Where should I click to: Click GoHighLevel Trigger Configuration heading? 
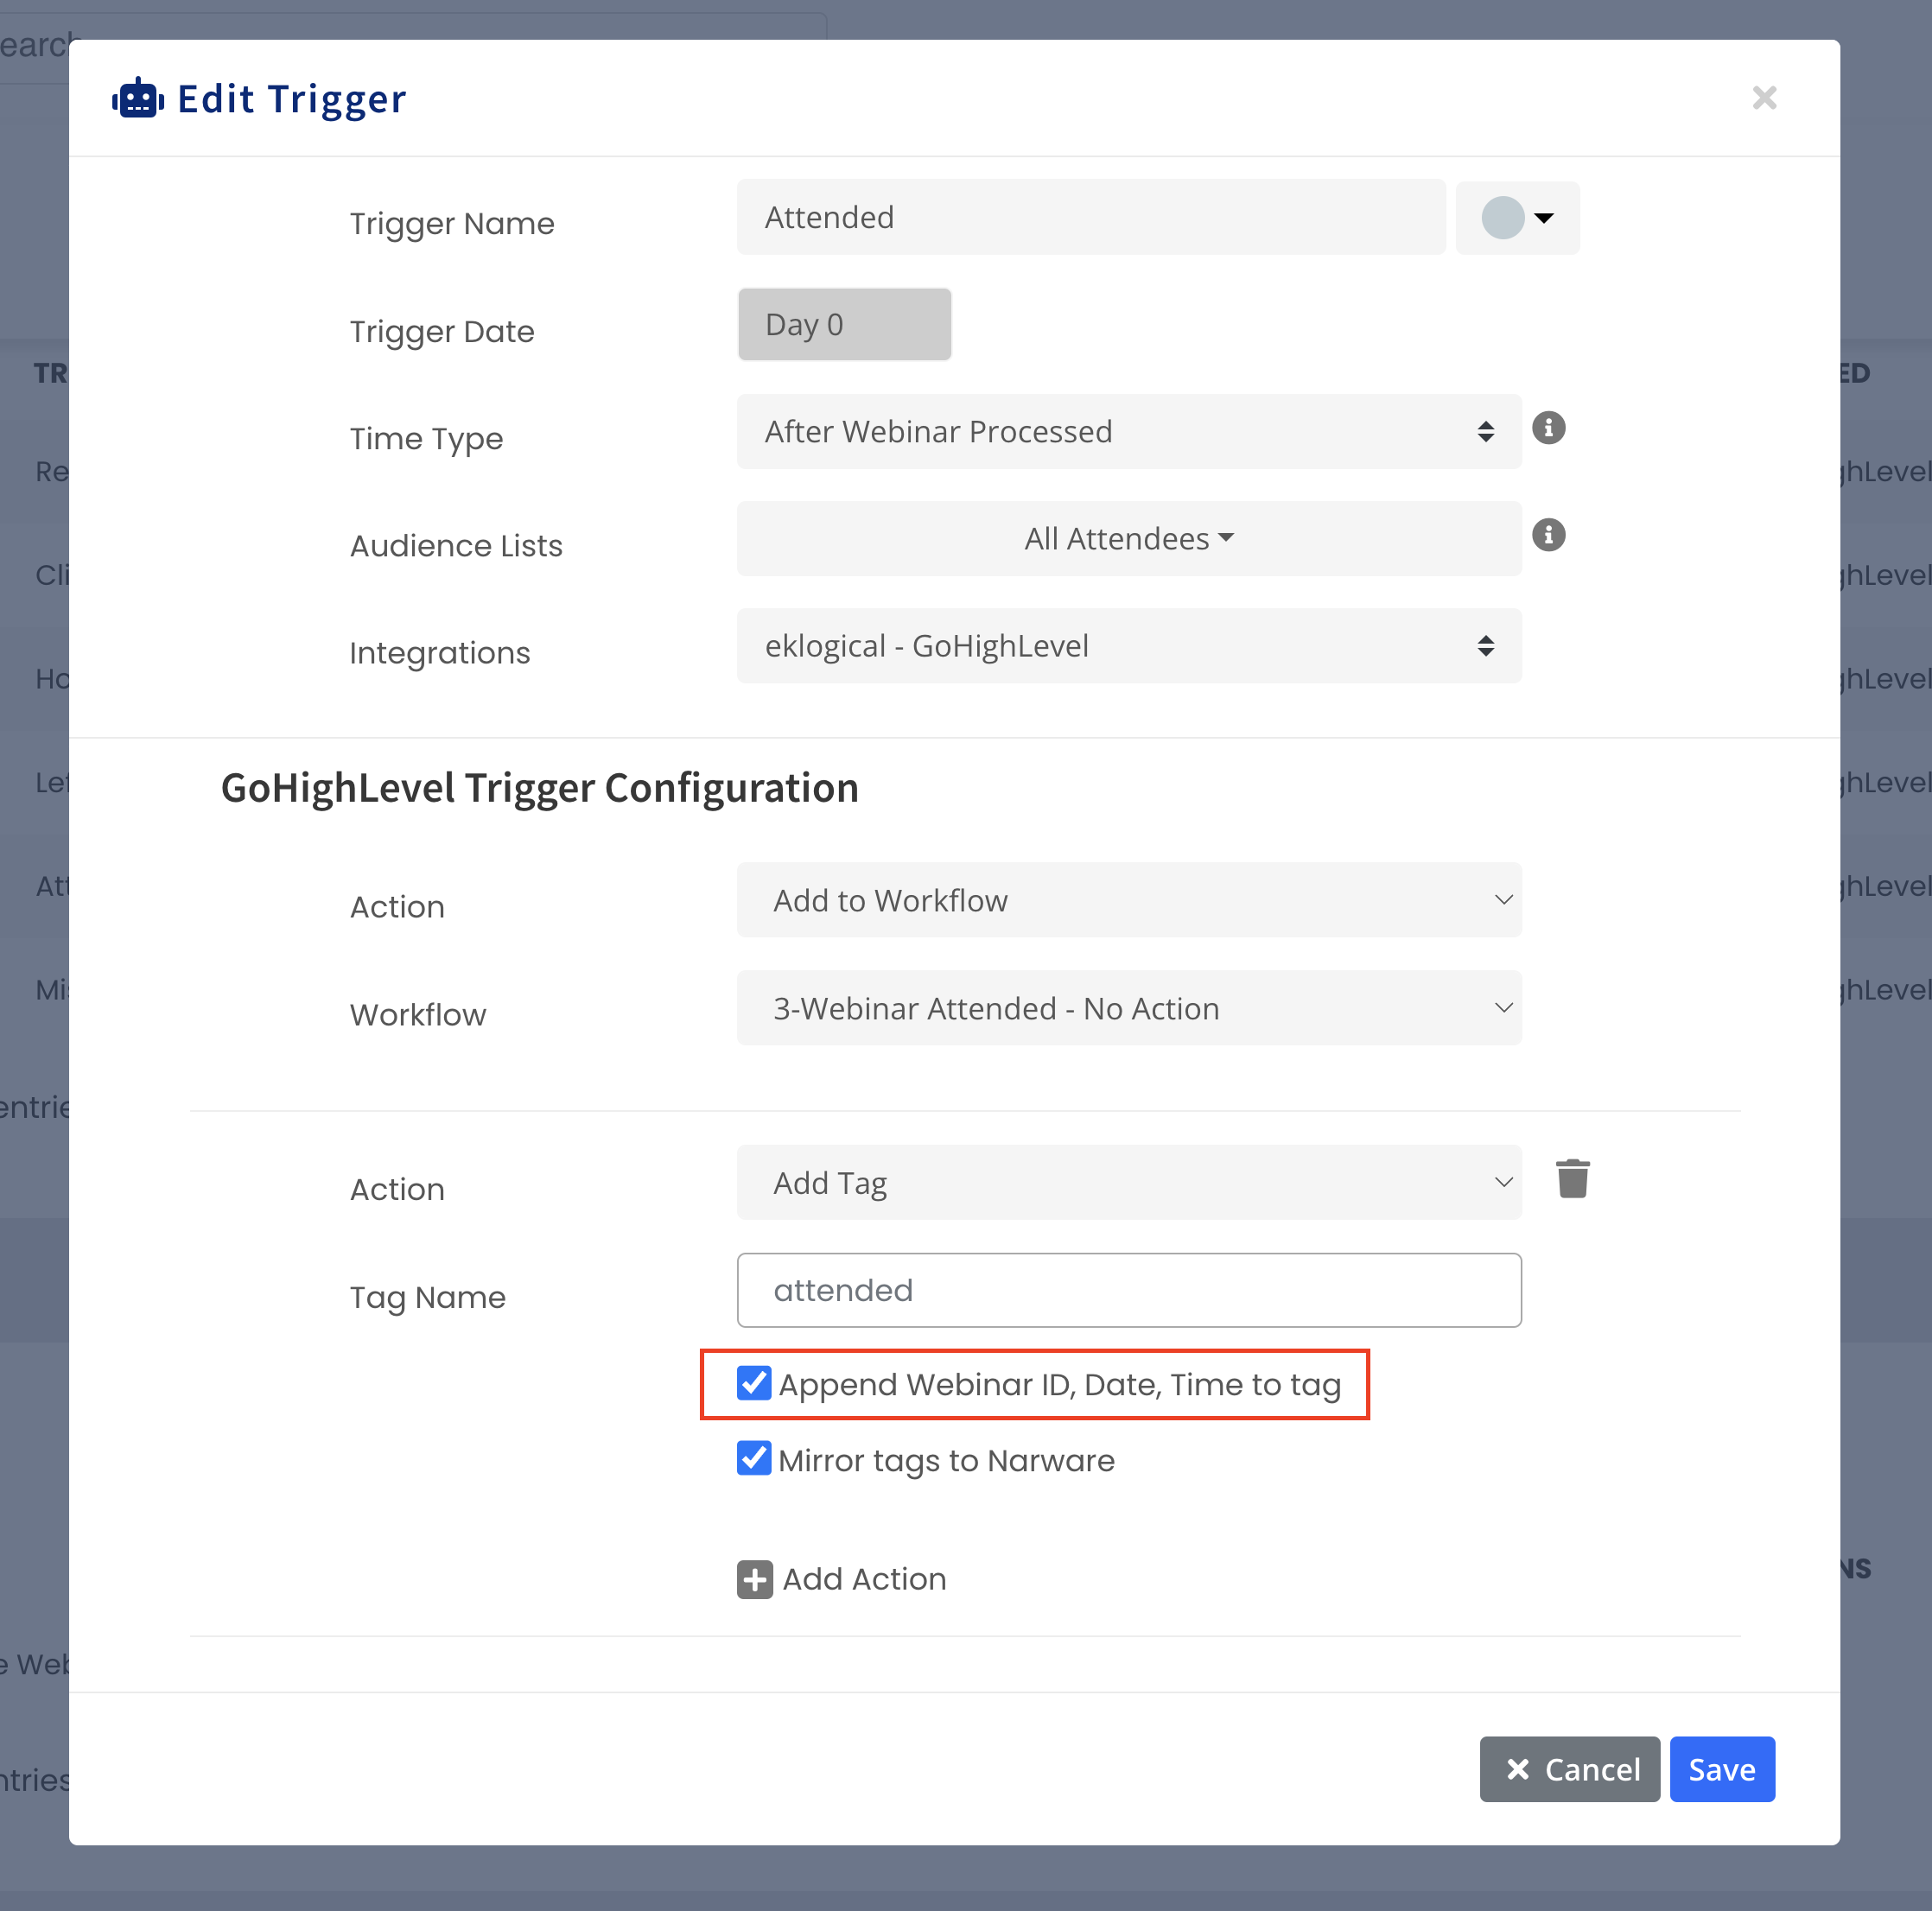coord(540,788)
